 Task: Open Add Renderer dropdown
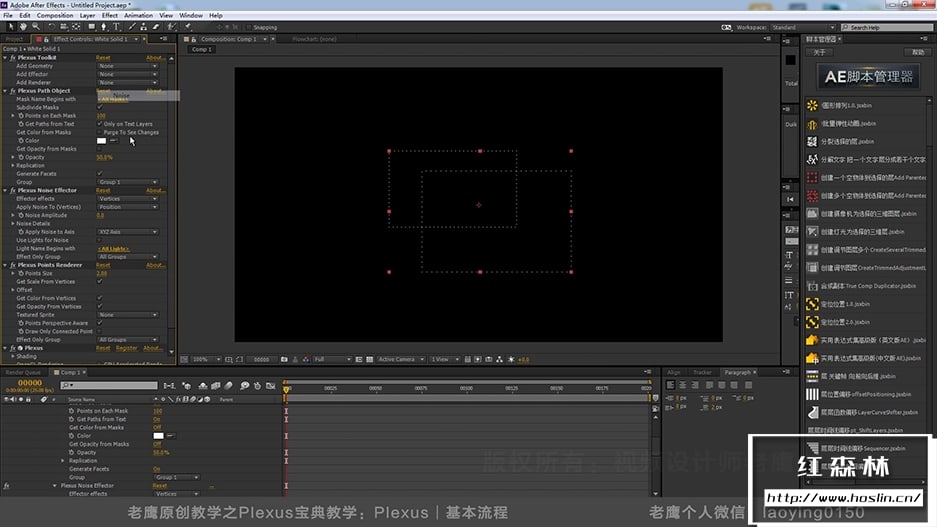[128, 82]
